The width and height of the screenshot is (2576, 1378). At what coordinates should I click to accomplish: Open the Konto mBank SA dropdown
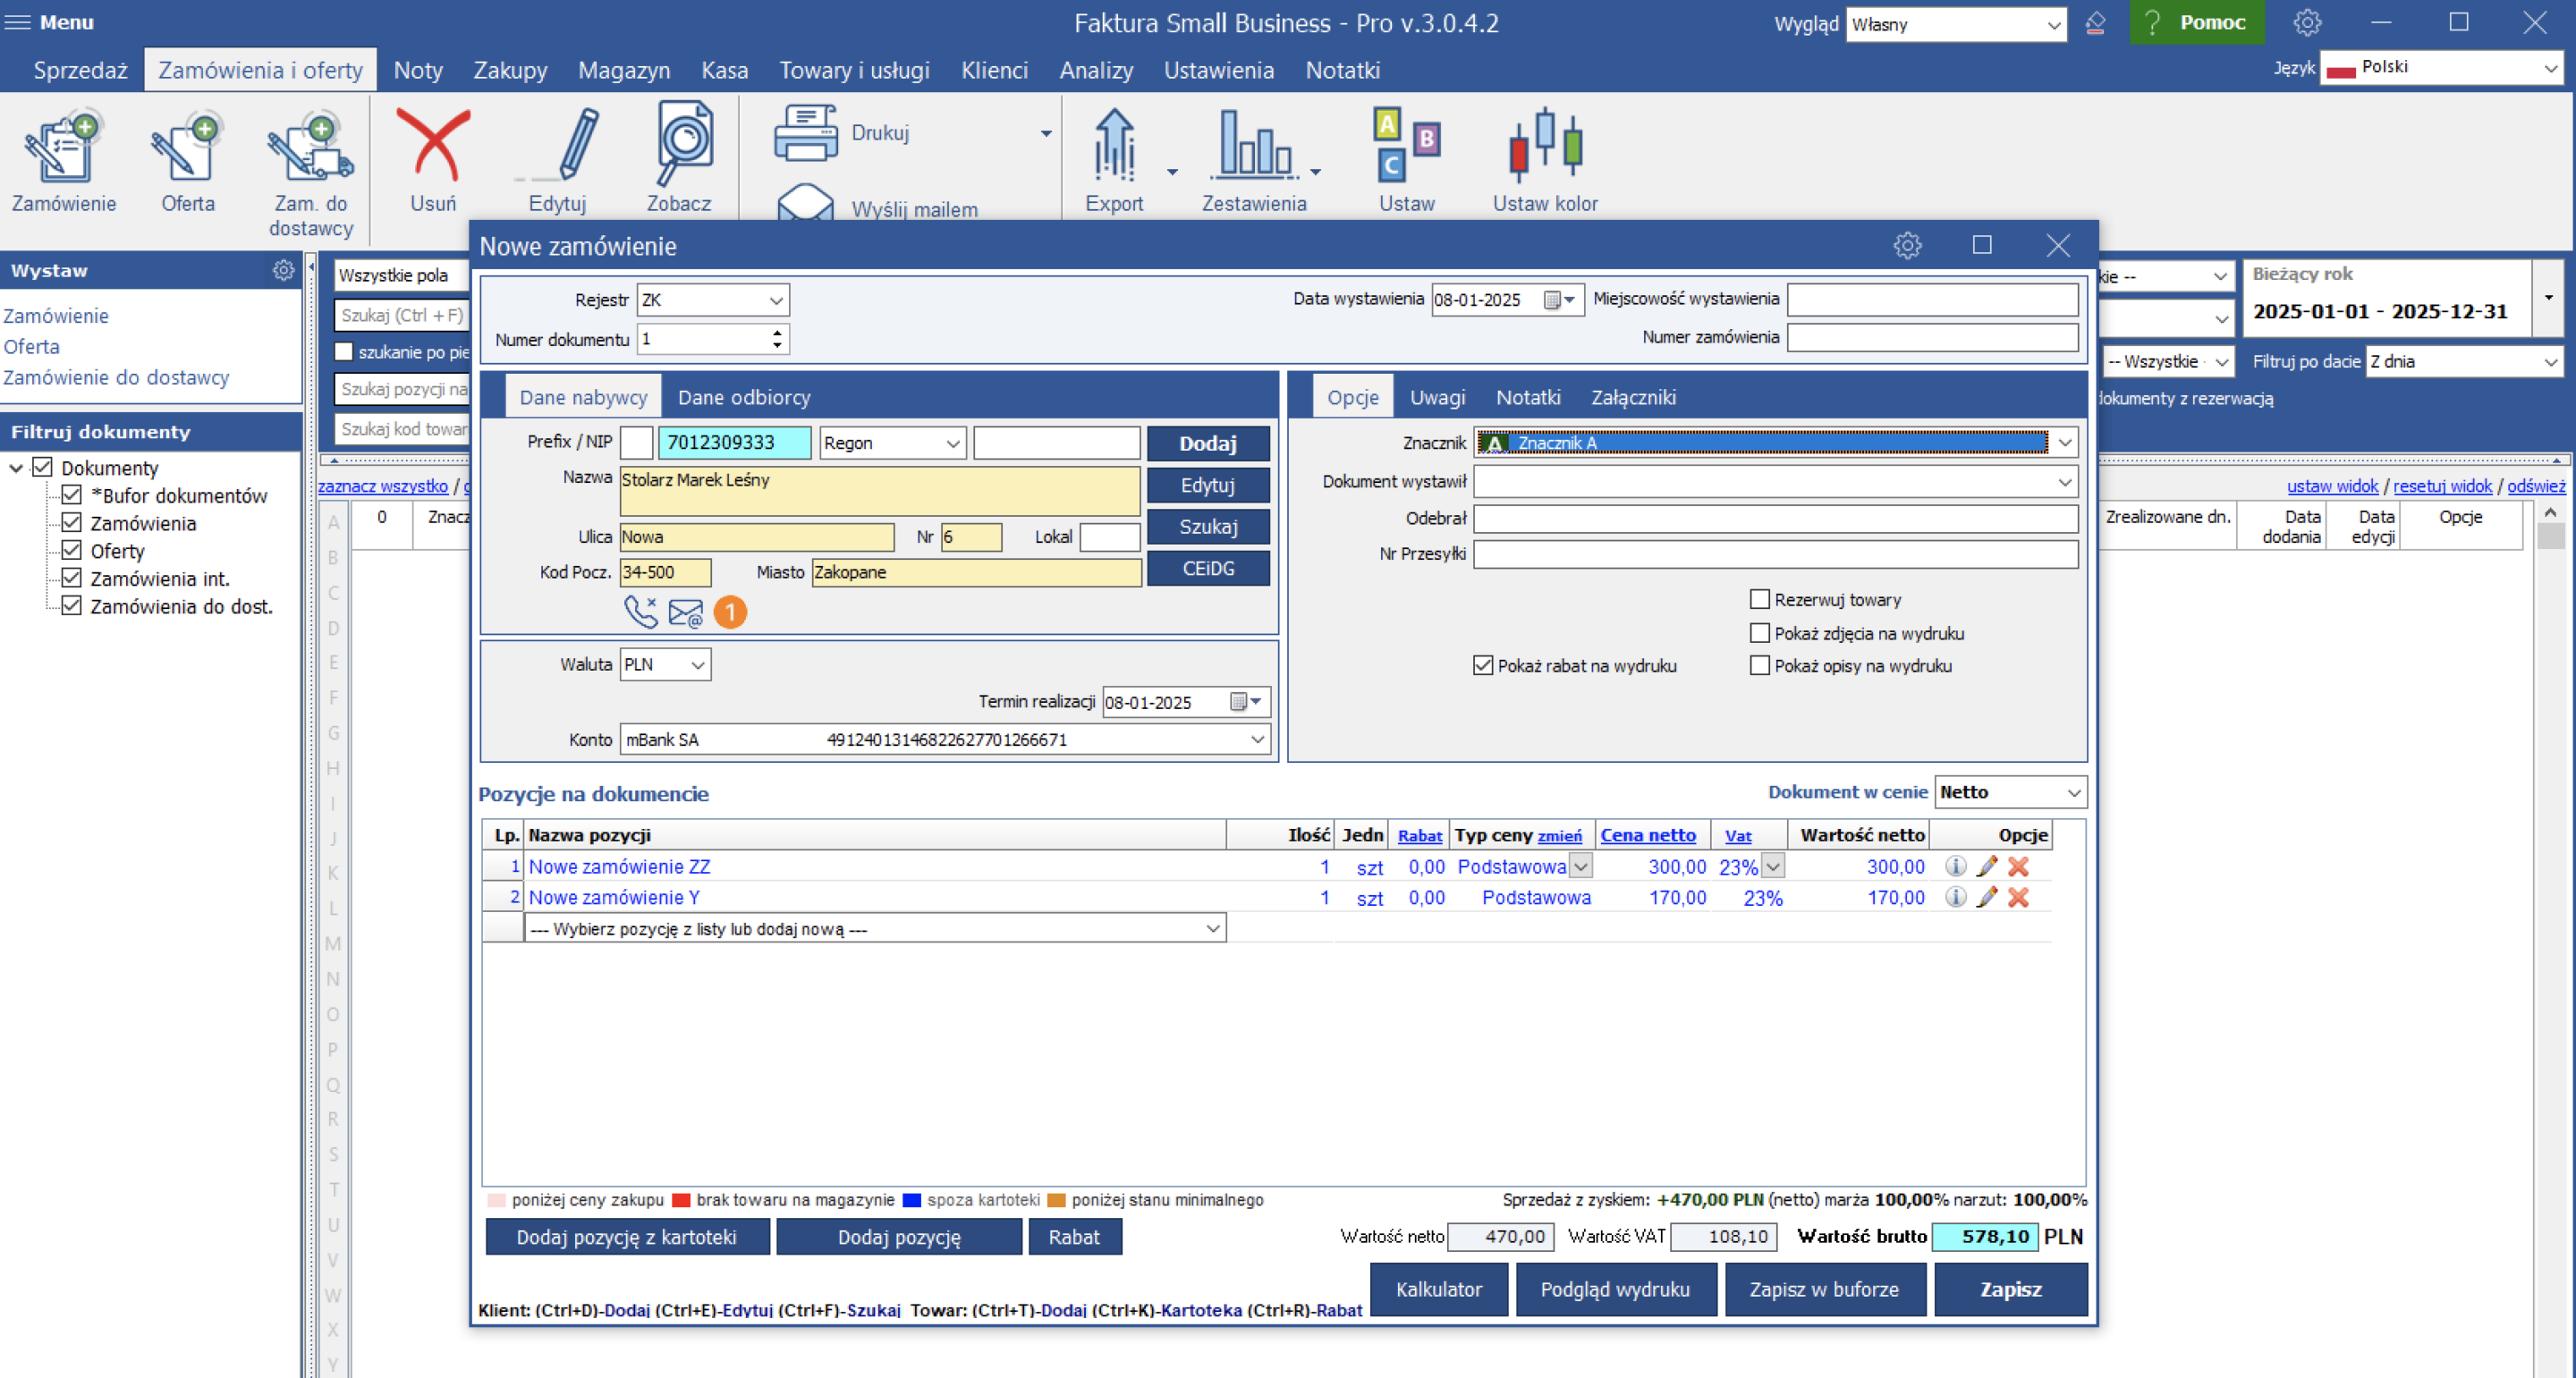click(1258, 740)
